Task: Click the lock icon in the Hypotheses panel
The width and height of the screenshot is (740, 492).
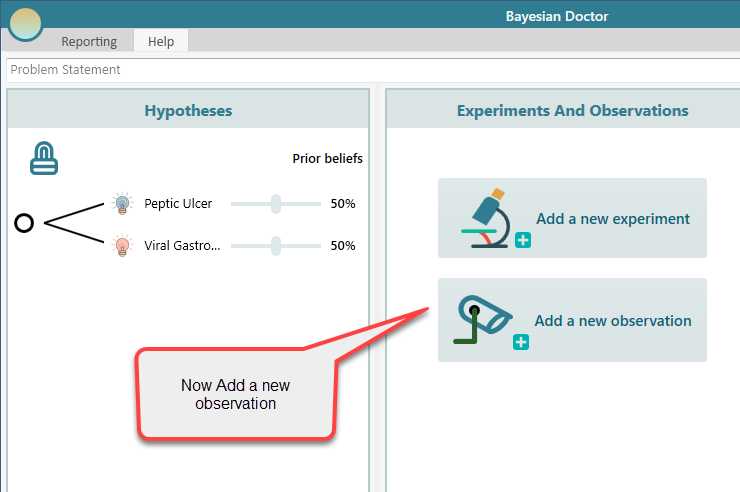Action: point(43,158)
